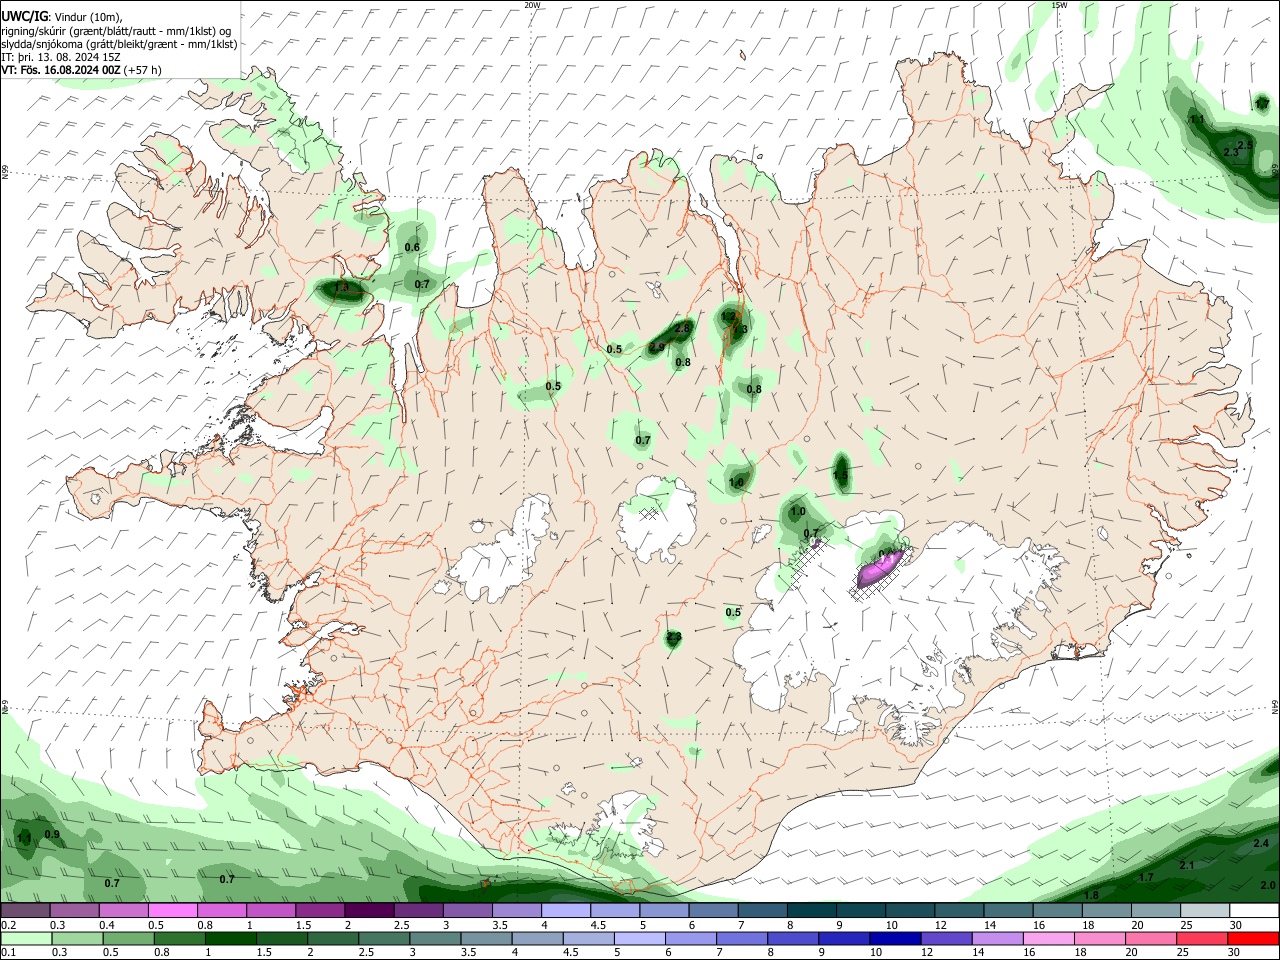The image size is (1280, 960).
Task: Click the 0.6 precipitation value on the map
Action: (x=412, y=247)
